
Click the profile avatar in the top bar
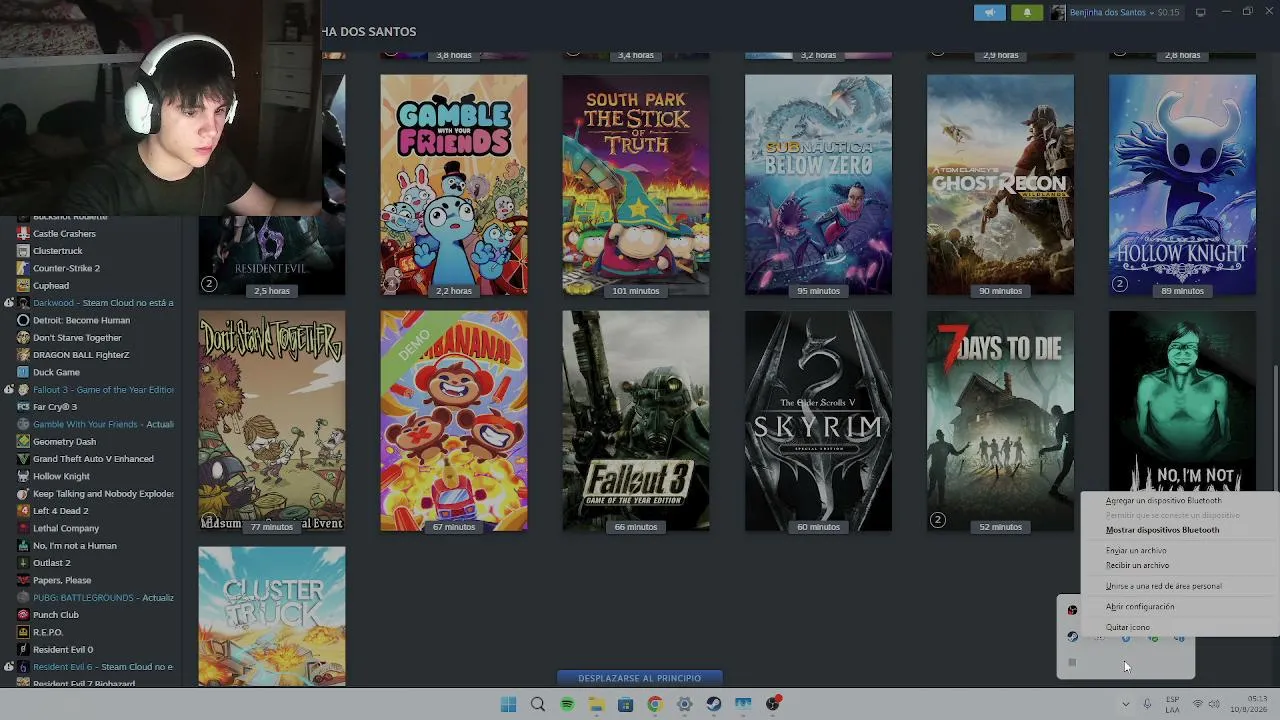tap(1058, 12)
